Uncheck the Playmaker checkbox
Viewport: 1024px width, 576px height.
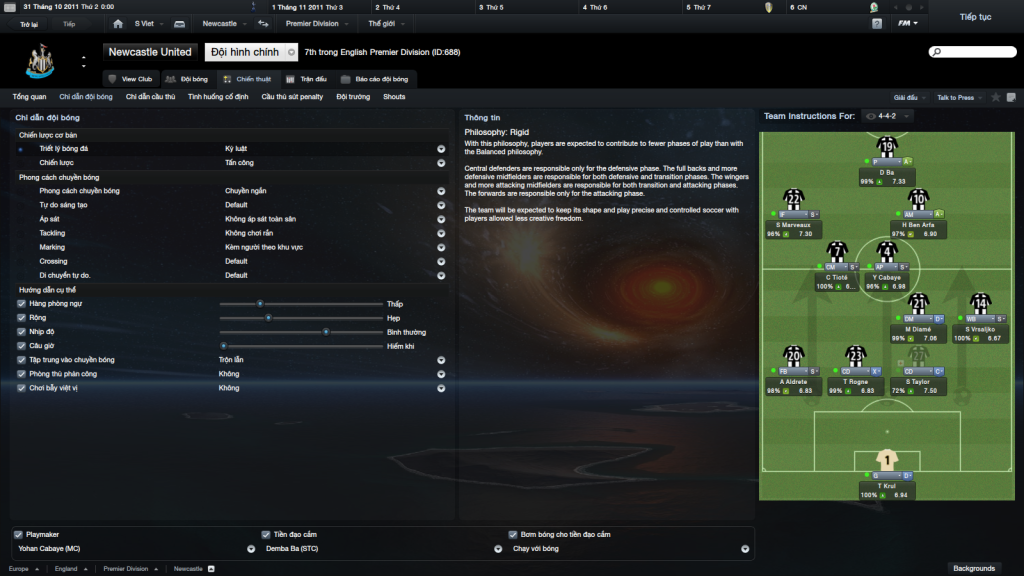pos(18,534)
